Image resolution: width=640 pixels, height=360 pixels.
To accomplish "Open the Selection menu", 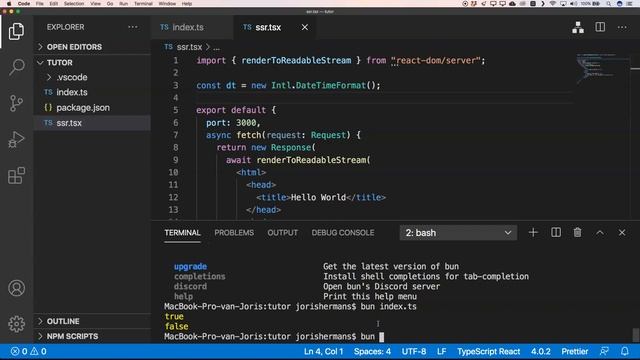I will tap(74, 4).
